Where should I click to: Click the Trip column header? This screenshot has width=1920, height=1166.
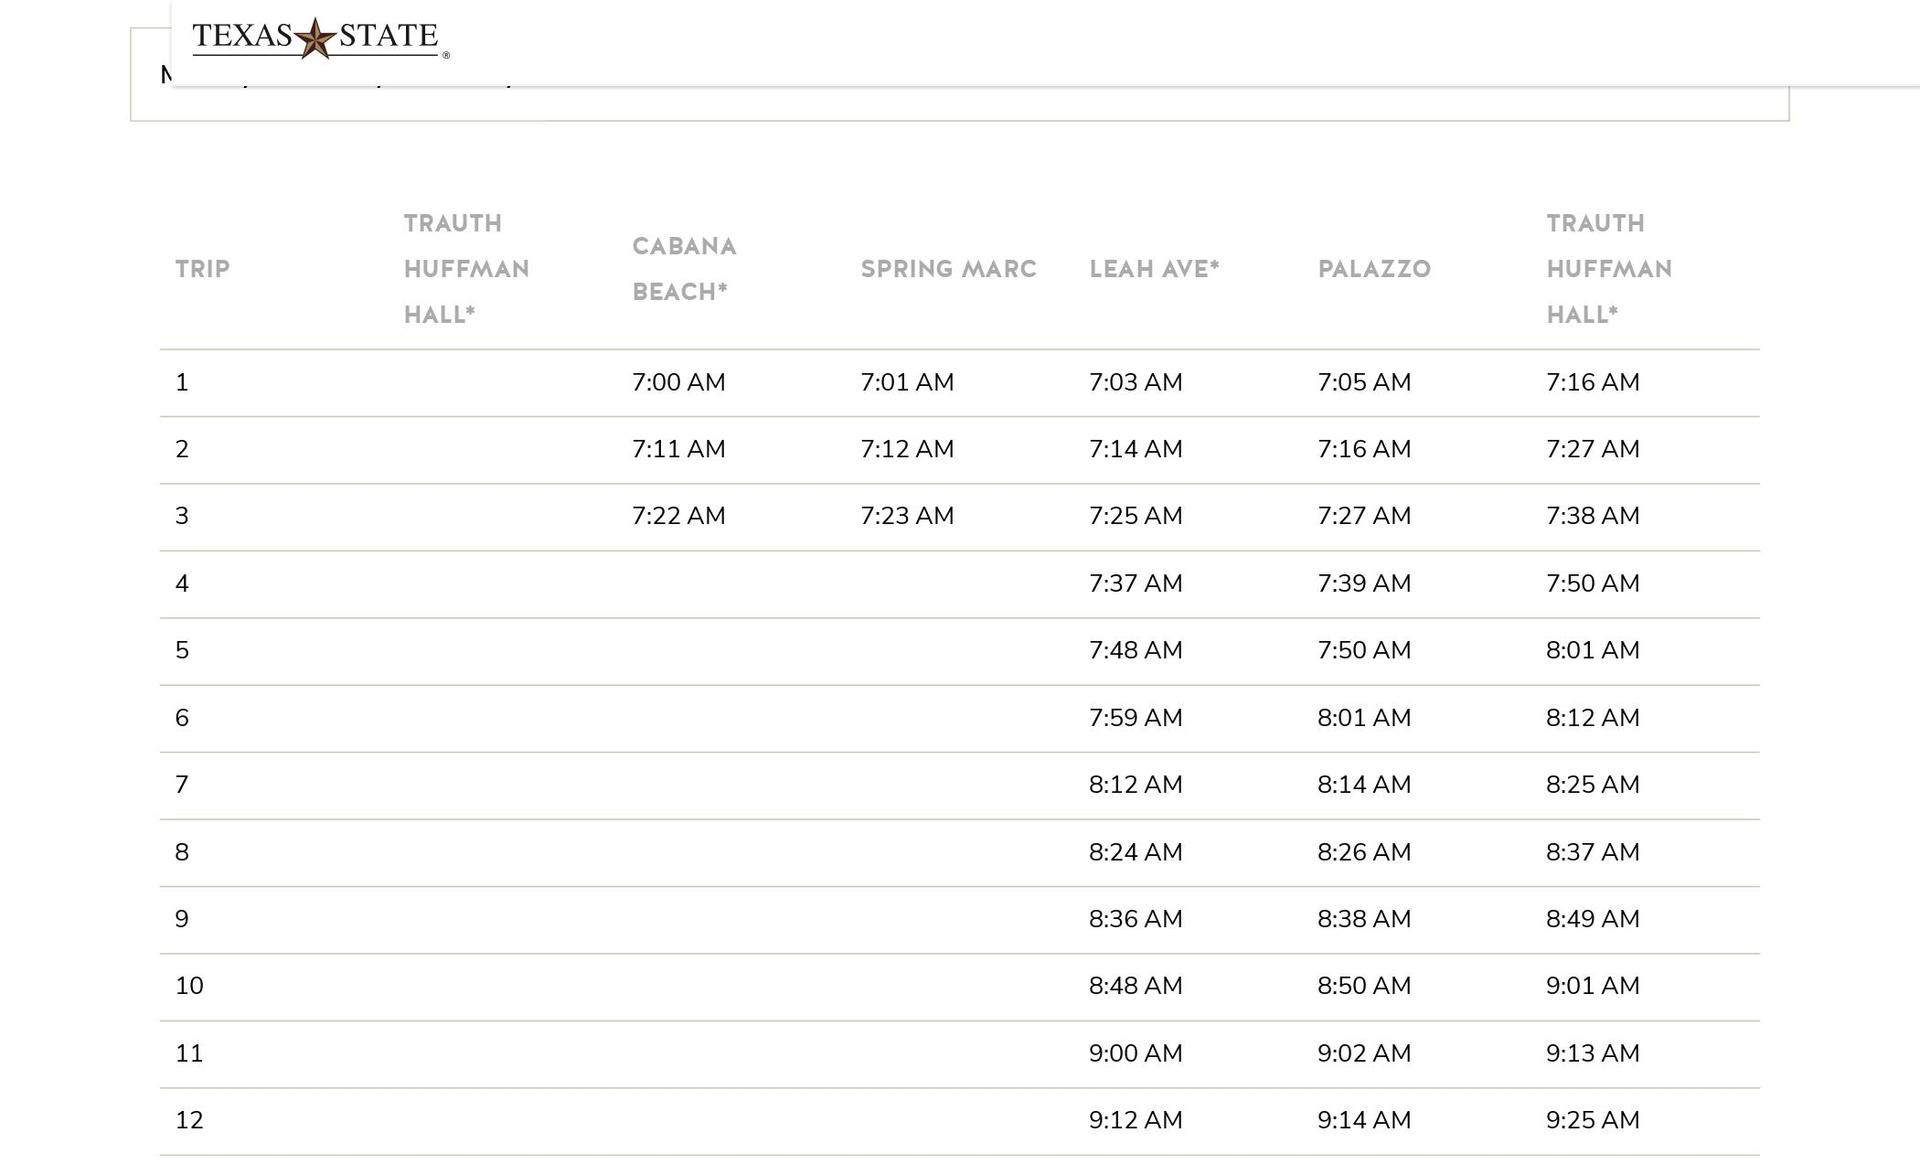click(202, 269)
